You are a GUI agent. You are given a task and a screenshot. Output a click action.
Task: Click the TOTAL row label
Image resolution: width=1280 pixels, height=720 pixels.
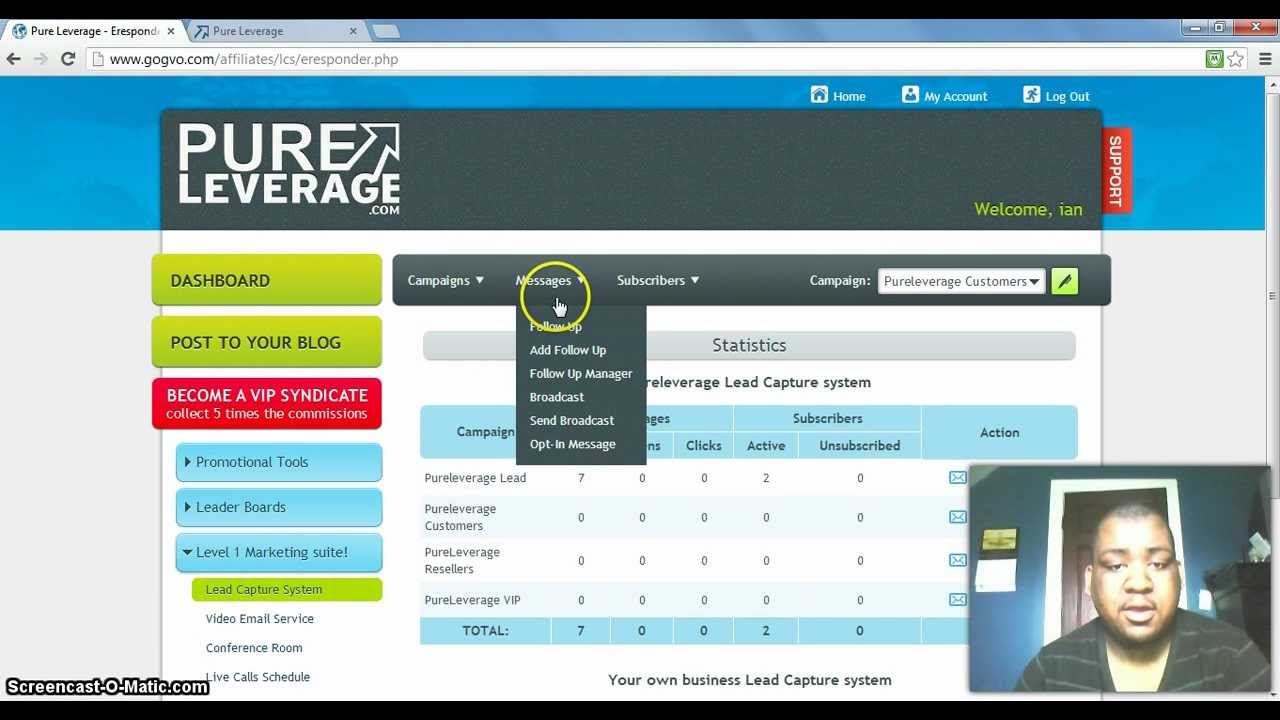tap(485, 631)
